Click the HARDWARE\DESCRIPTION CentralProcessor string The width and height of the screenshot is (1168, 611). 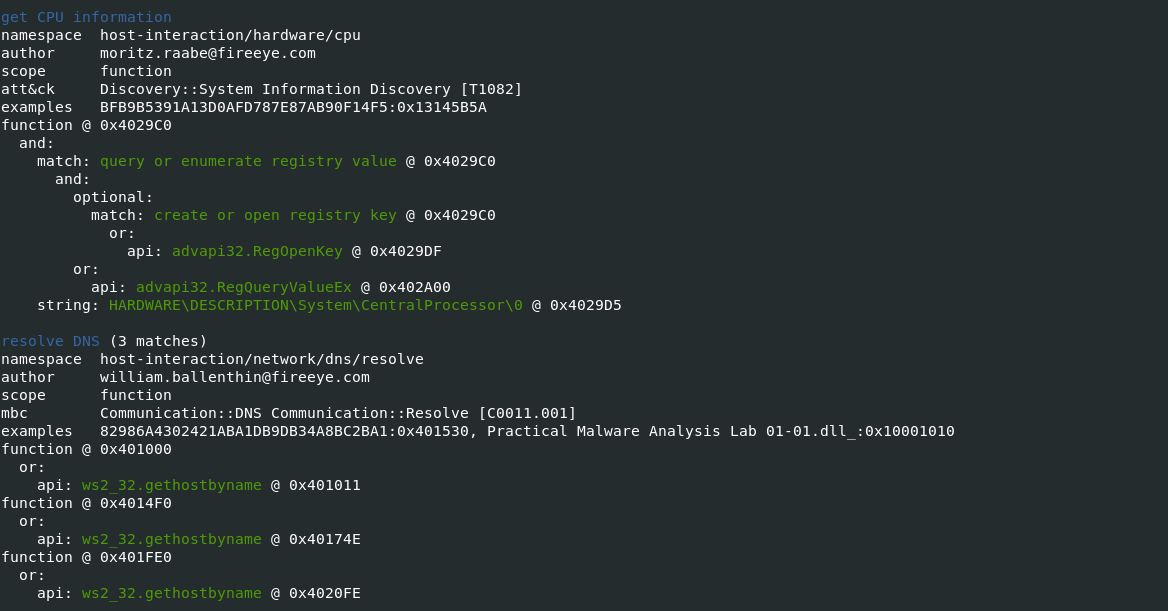pyautogui.click(x=316, y=305)
